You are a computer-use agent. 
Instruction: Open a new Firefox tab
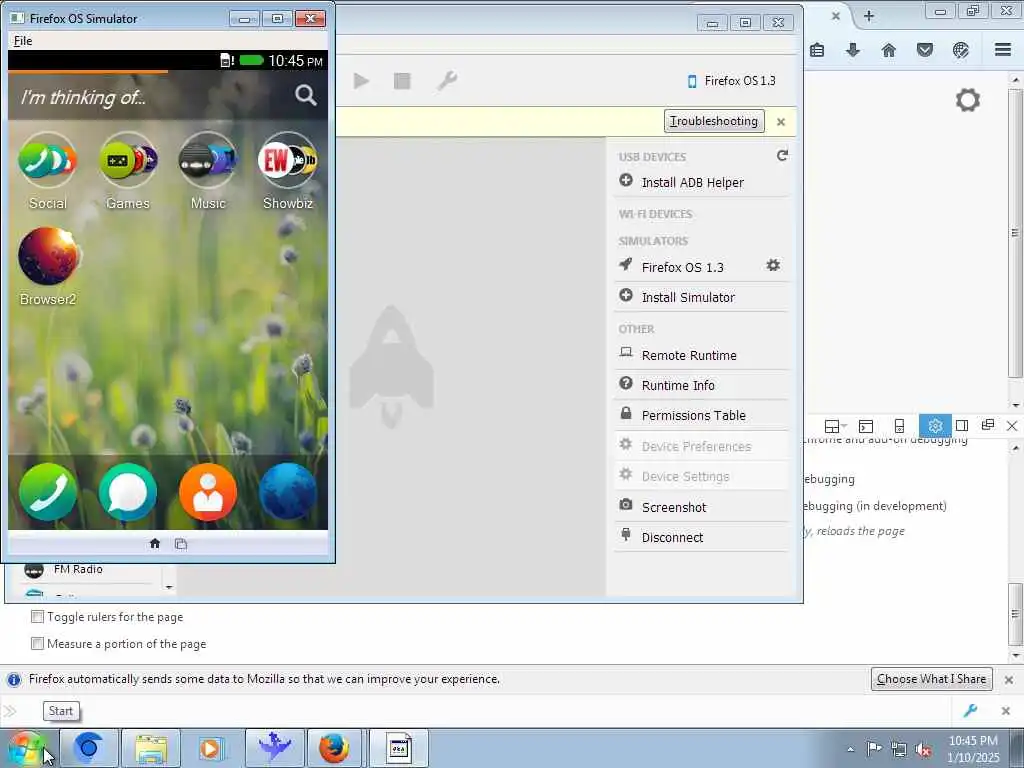tap(869, 16)
